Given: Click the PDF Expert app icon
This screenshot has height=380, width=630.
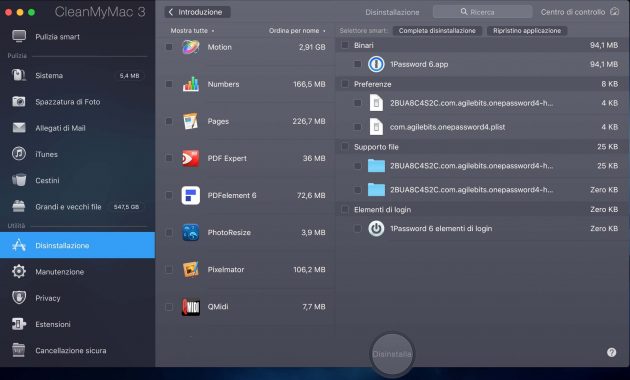Looking at the screenshot, I should tap(190, 158).
